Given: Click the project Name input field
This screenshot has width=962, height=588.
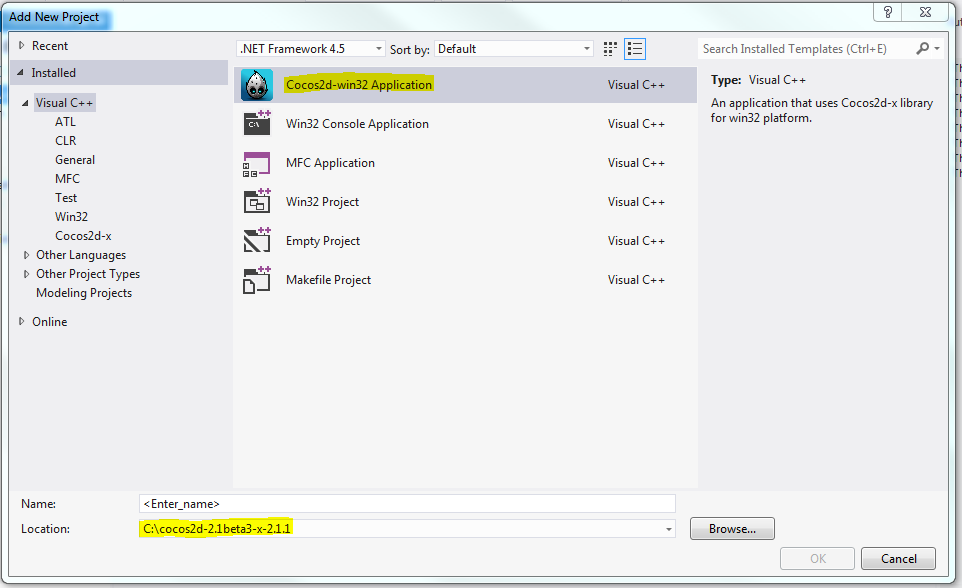Looking at the screenshot, I should click(407, 504).
